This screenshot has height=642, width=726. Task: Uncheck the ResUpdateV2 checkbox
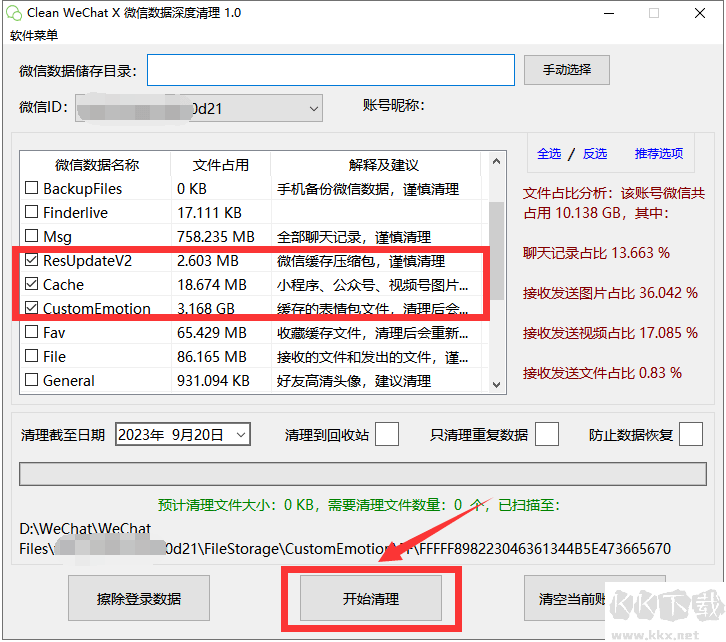pos(31,260)
